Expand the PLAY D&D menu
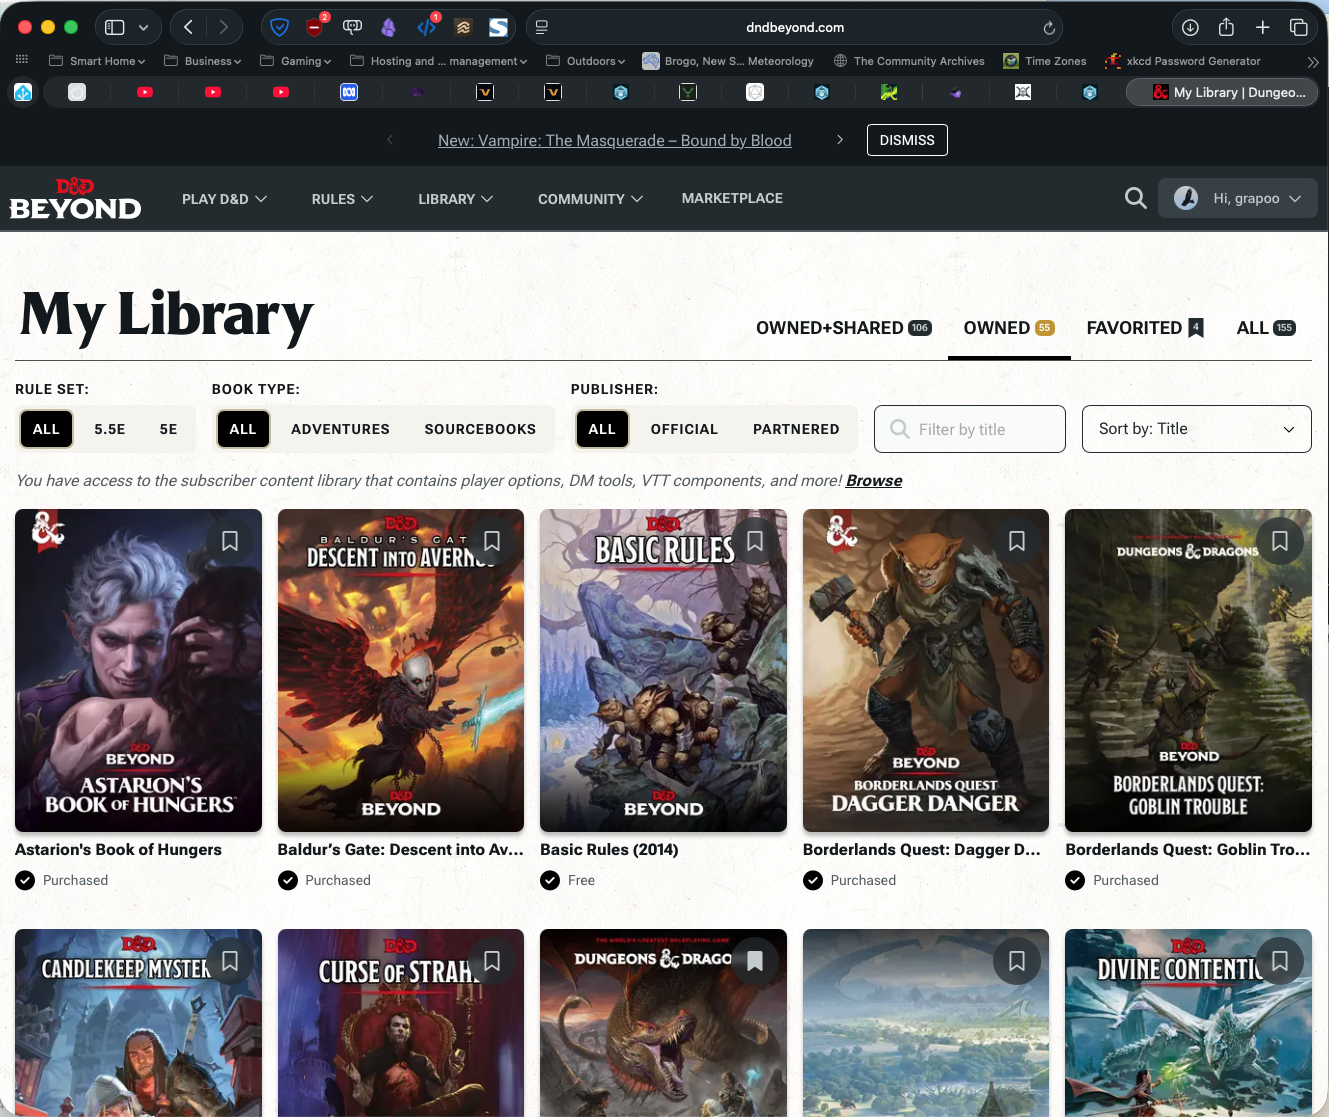Image resolution: width=1329 pixels, height=1117 pixels. point(224,199)
